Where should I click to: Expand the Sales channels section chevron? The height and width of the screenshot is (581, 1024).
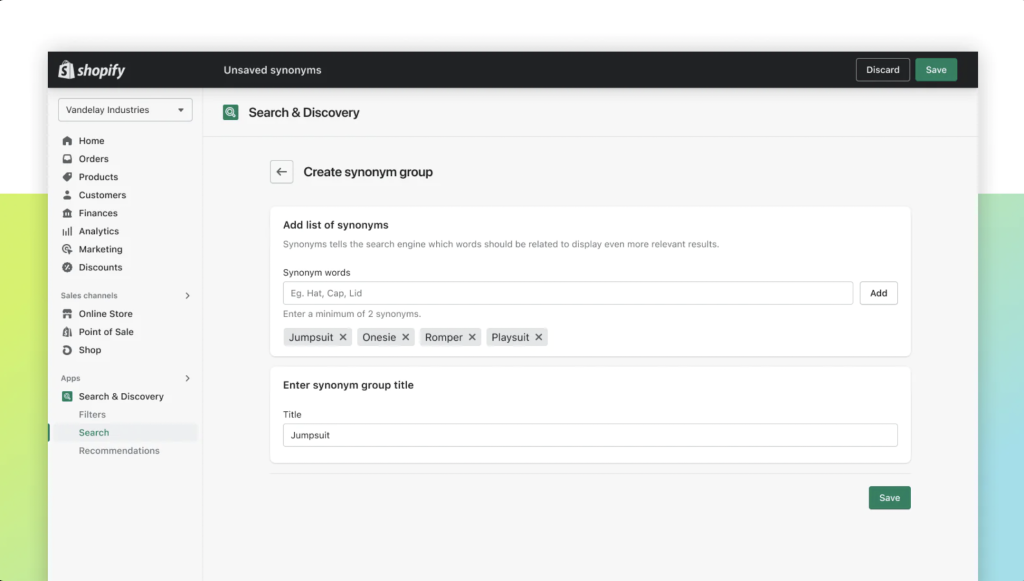coord(187,296)
